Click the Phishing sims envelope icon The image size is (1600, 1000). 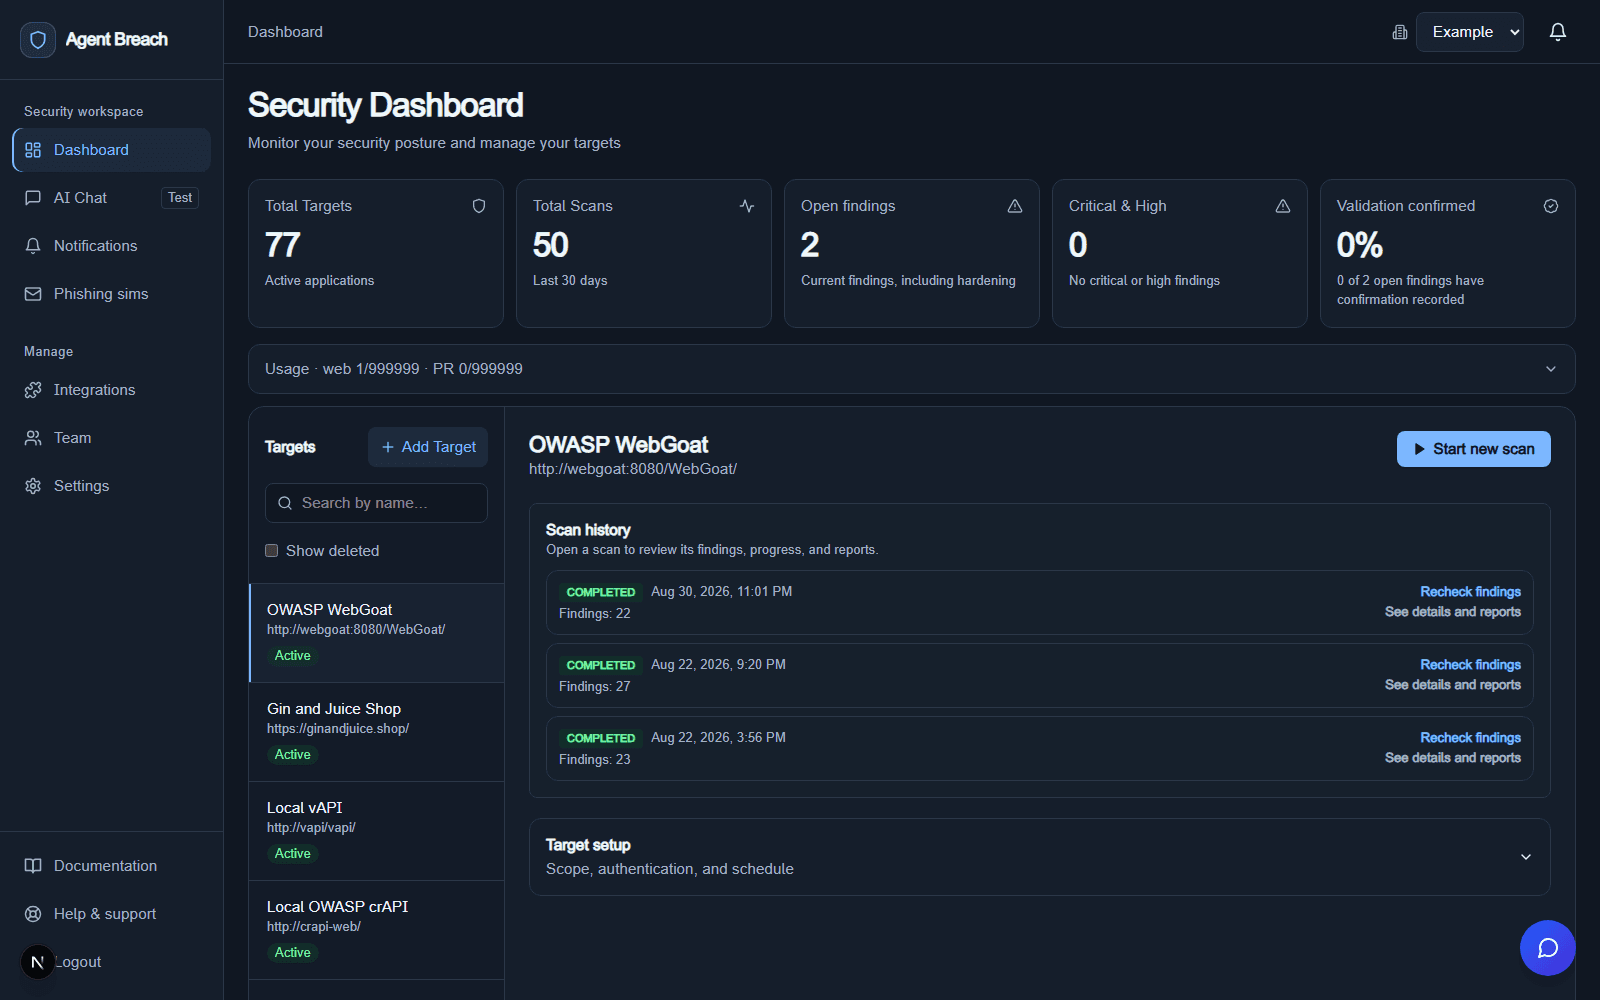tap(33, 294)
